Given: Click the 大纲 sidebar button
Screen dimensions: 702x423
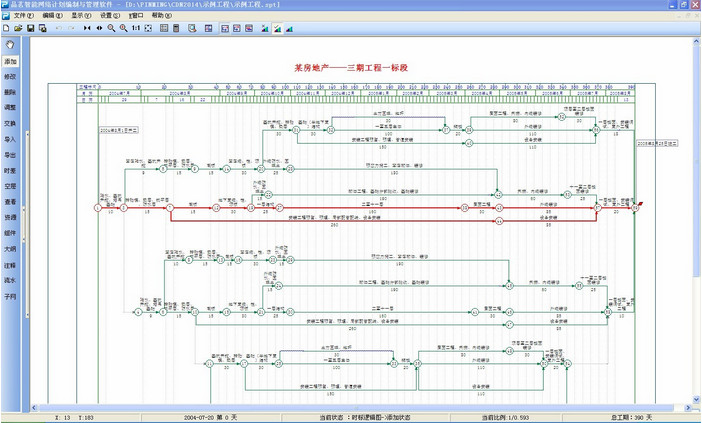Looking at the screenshot, I should pyautogui.click(x=10, y=249).
